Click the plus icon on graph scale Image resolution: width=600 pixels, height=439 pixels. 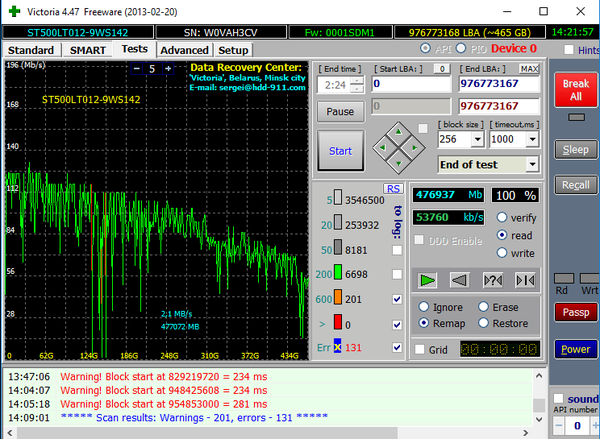[x=167, y=68]
